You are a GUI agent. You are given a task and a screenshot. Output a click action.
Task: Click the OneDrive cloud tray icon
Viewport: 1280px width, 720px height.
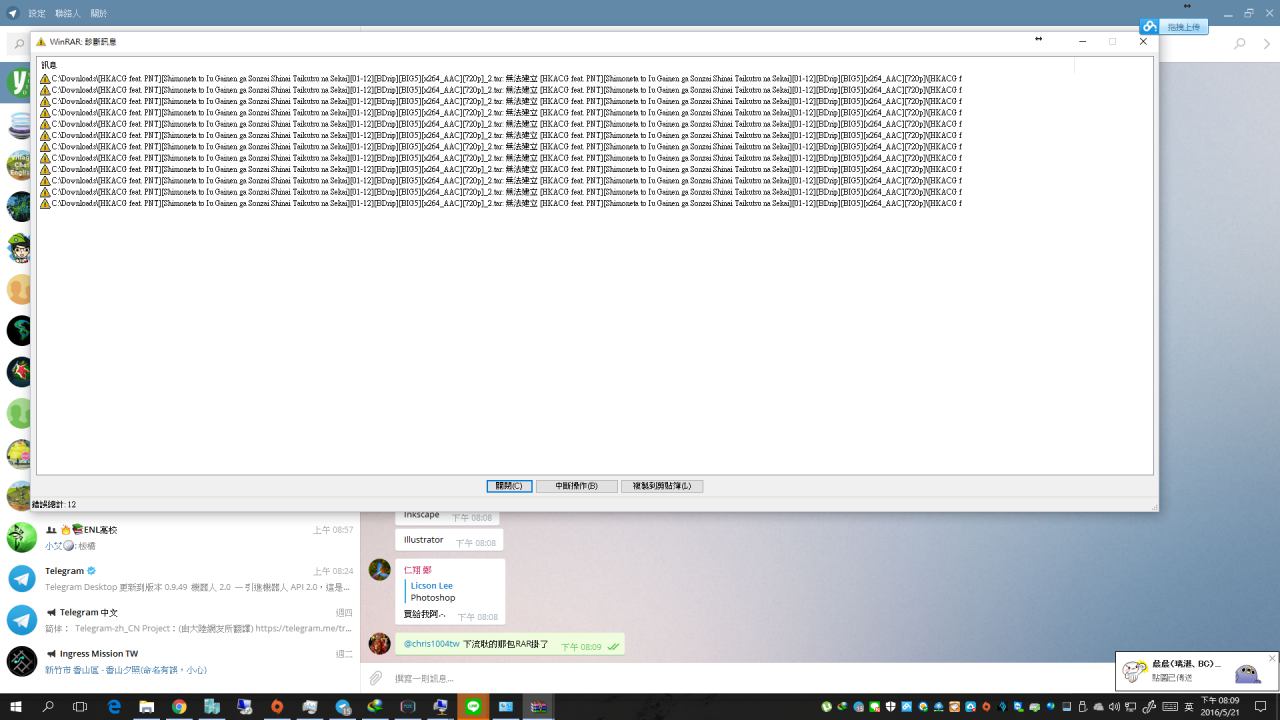click(x=1098, y=707)
